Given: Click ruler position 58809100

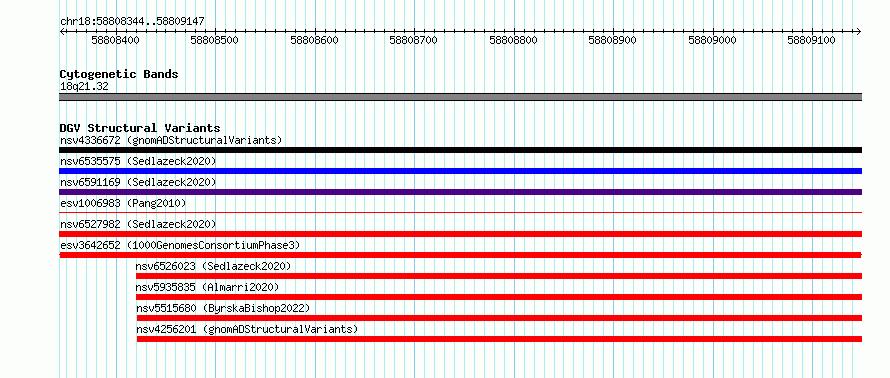Looking at the screenshot, I should [x=812, y=40].
